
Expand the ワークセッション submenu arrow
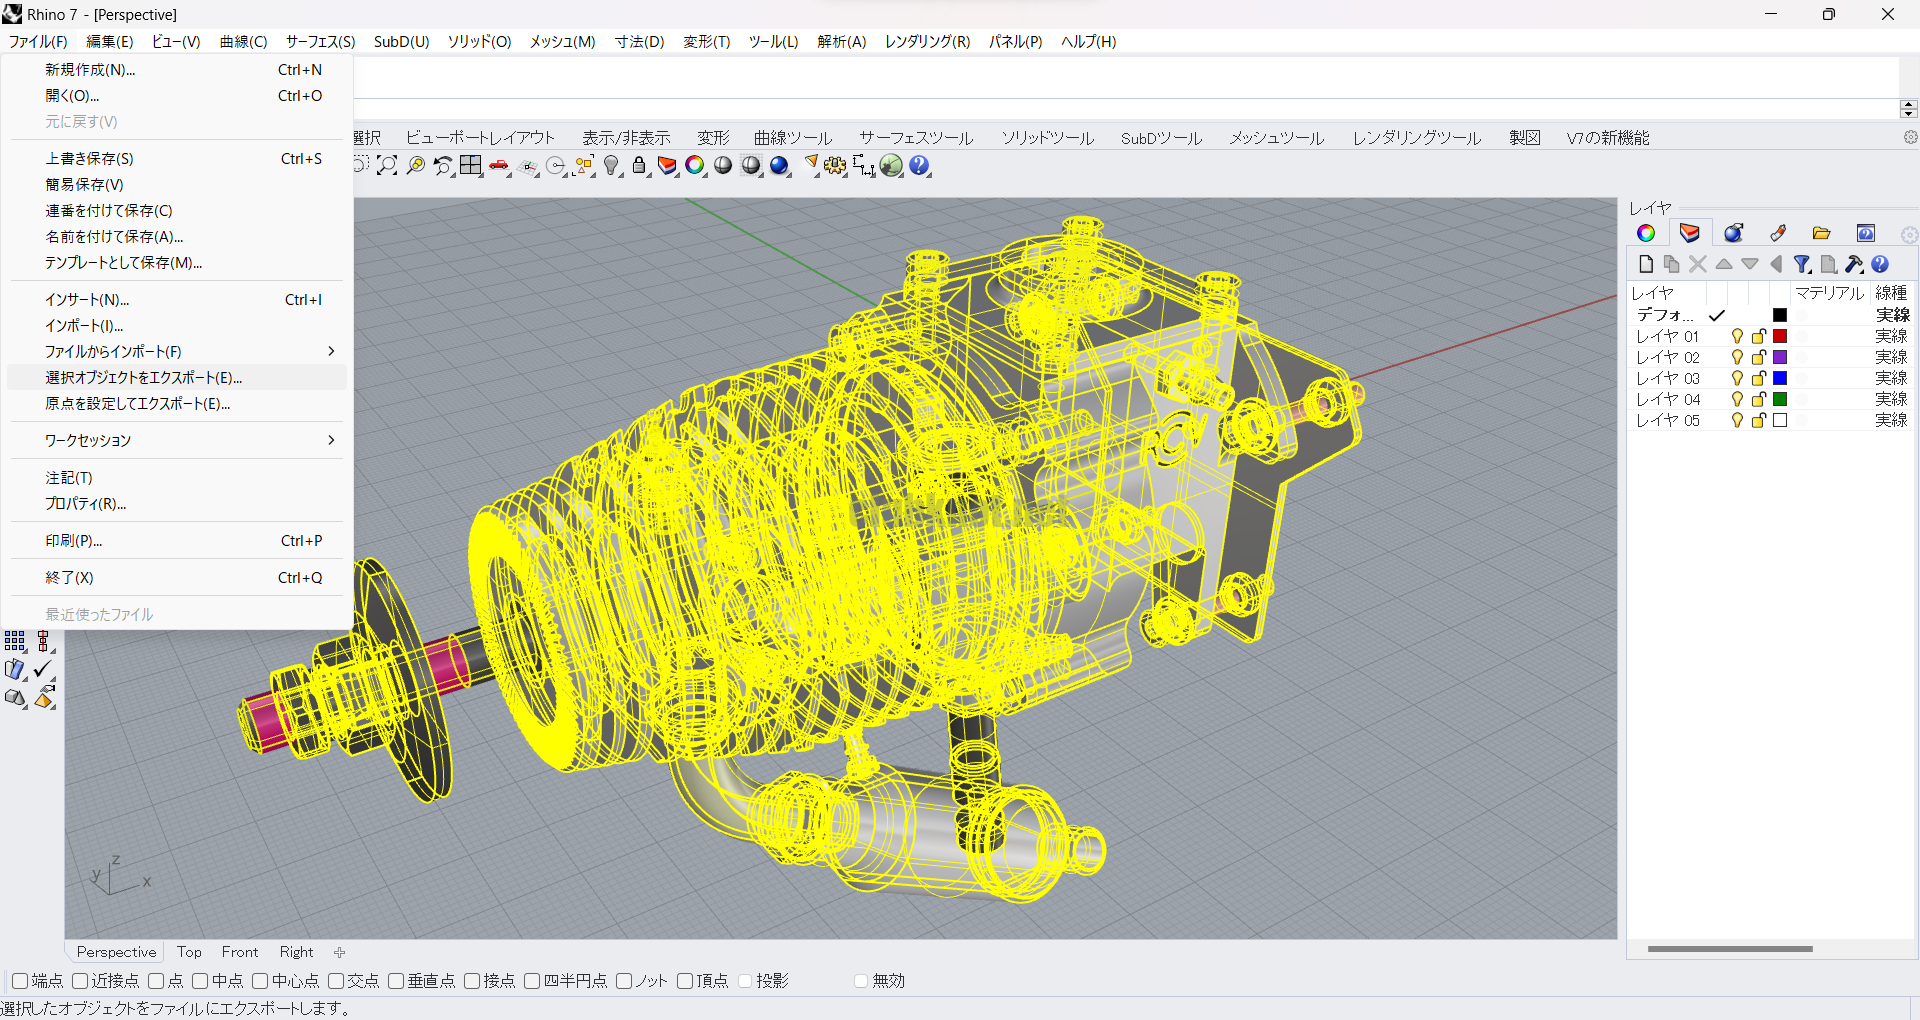[331, 441]
